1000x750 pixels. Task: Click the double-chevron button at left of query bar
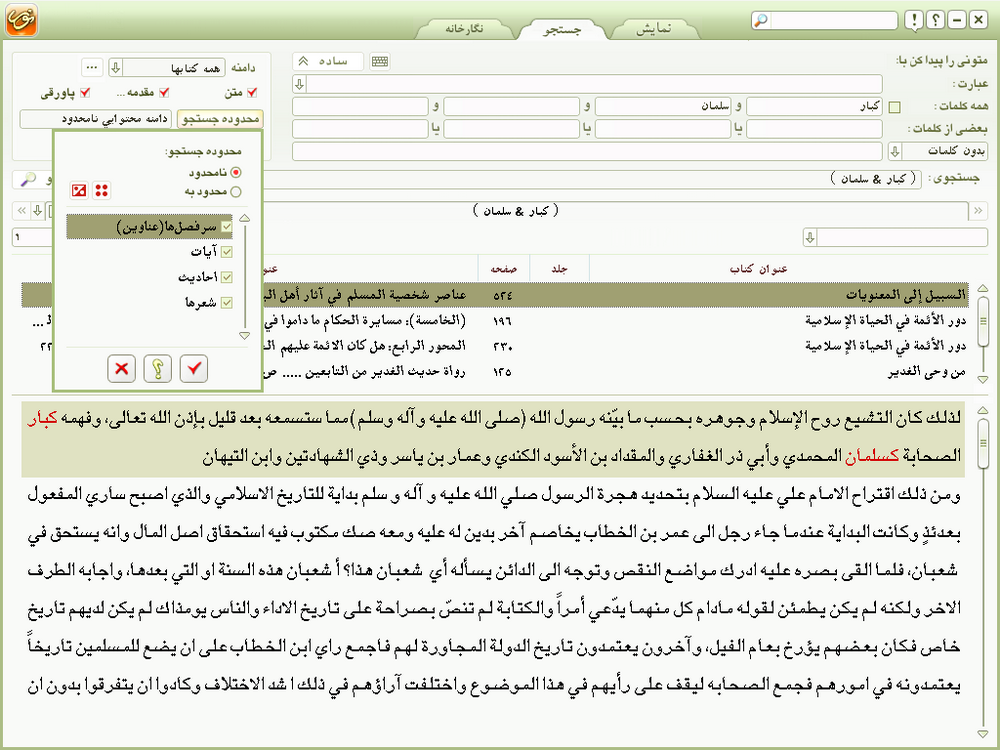pyautogui.click(x=22, y=210)
